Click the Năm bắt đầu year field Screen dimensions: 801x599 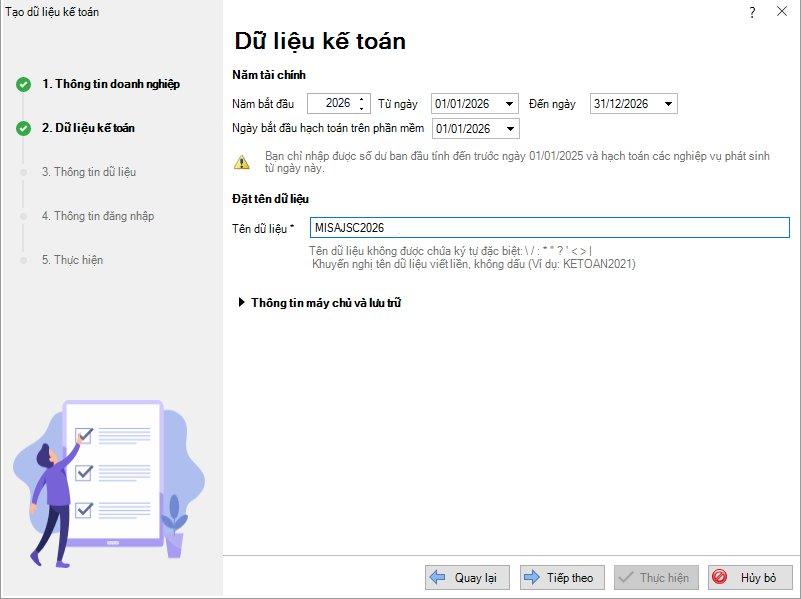tap(331, 103)
